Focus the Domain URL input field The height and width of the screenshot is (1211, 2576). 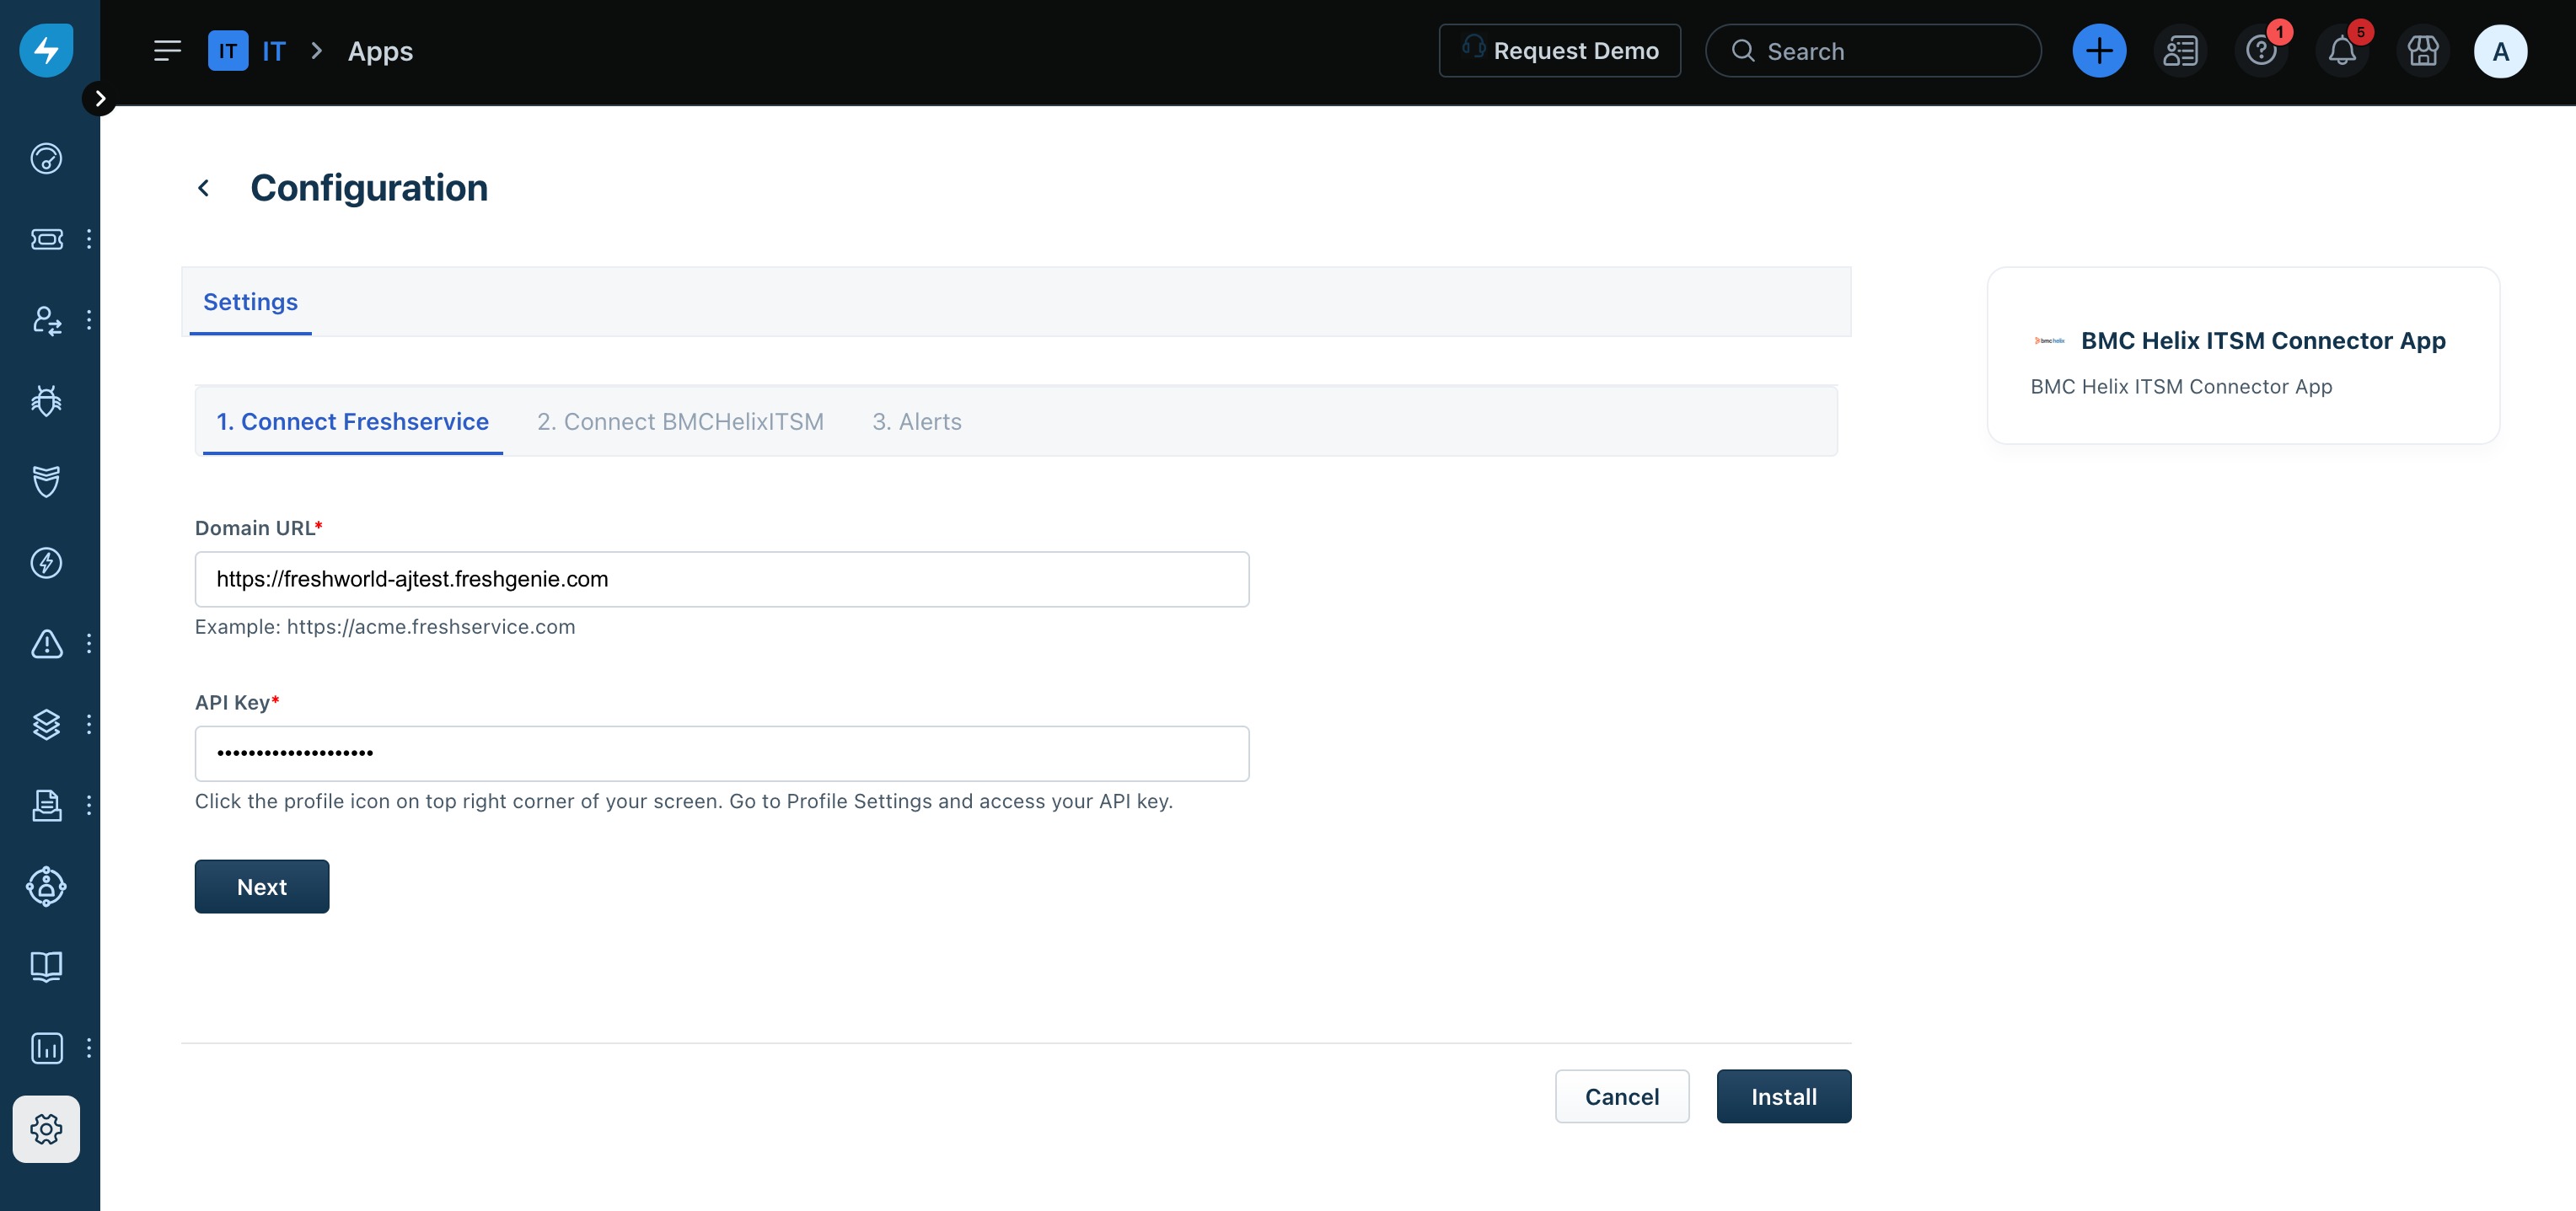[721, 579]
